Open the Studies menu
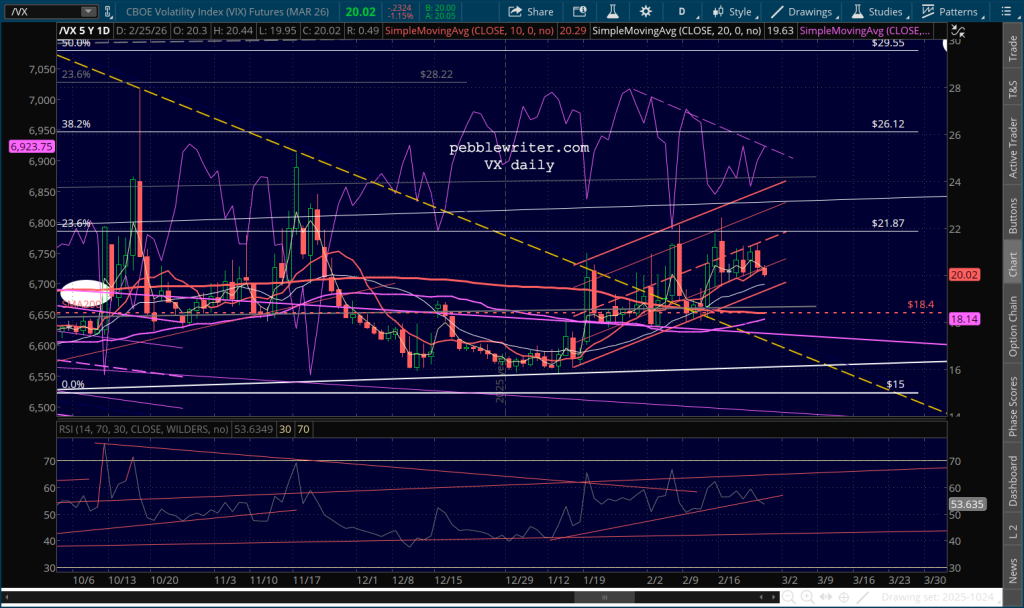Image resolution: width=1024 pixels, height=608 pixels. coord(877,12)
